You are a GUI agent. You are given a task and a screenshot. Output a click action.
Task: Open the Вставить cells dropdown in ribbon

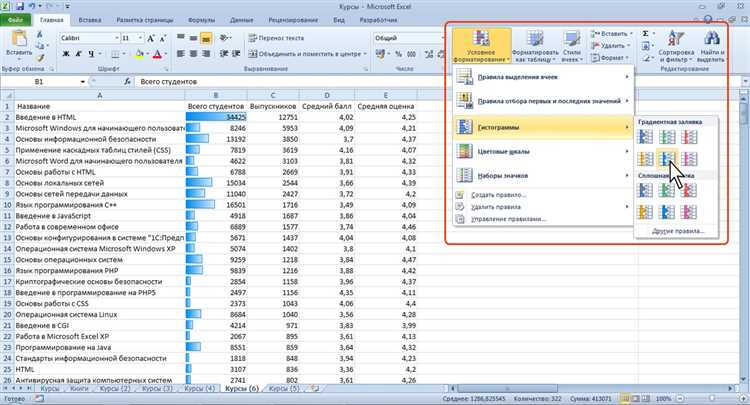[612, 33]
